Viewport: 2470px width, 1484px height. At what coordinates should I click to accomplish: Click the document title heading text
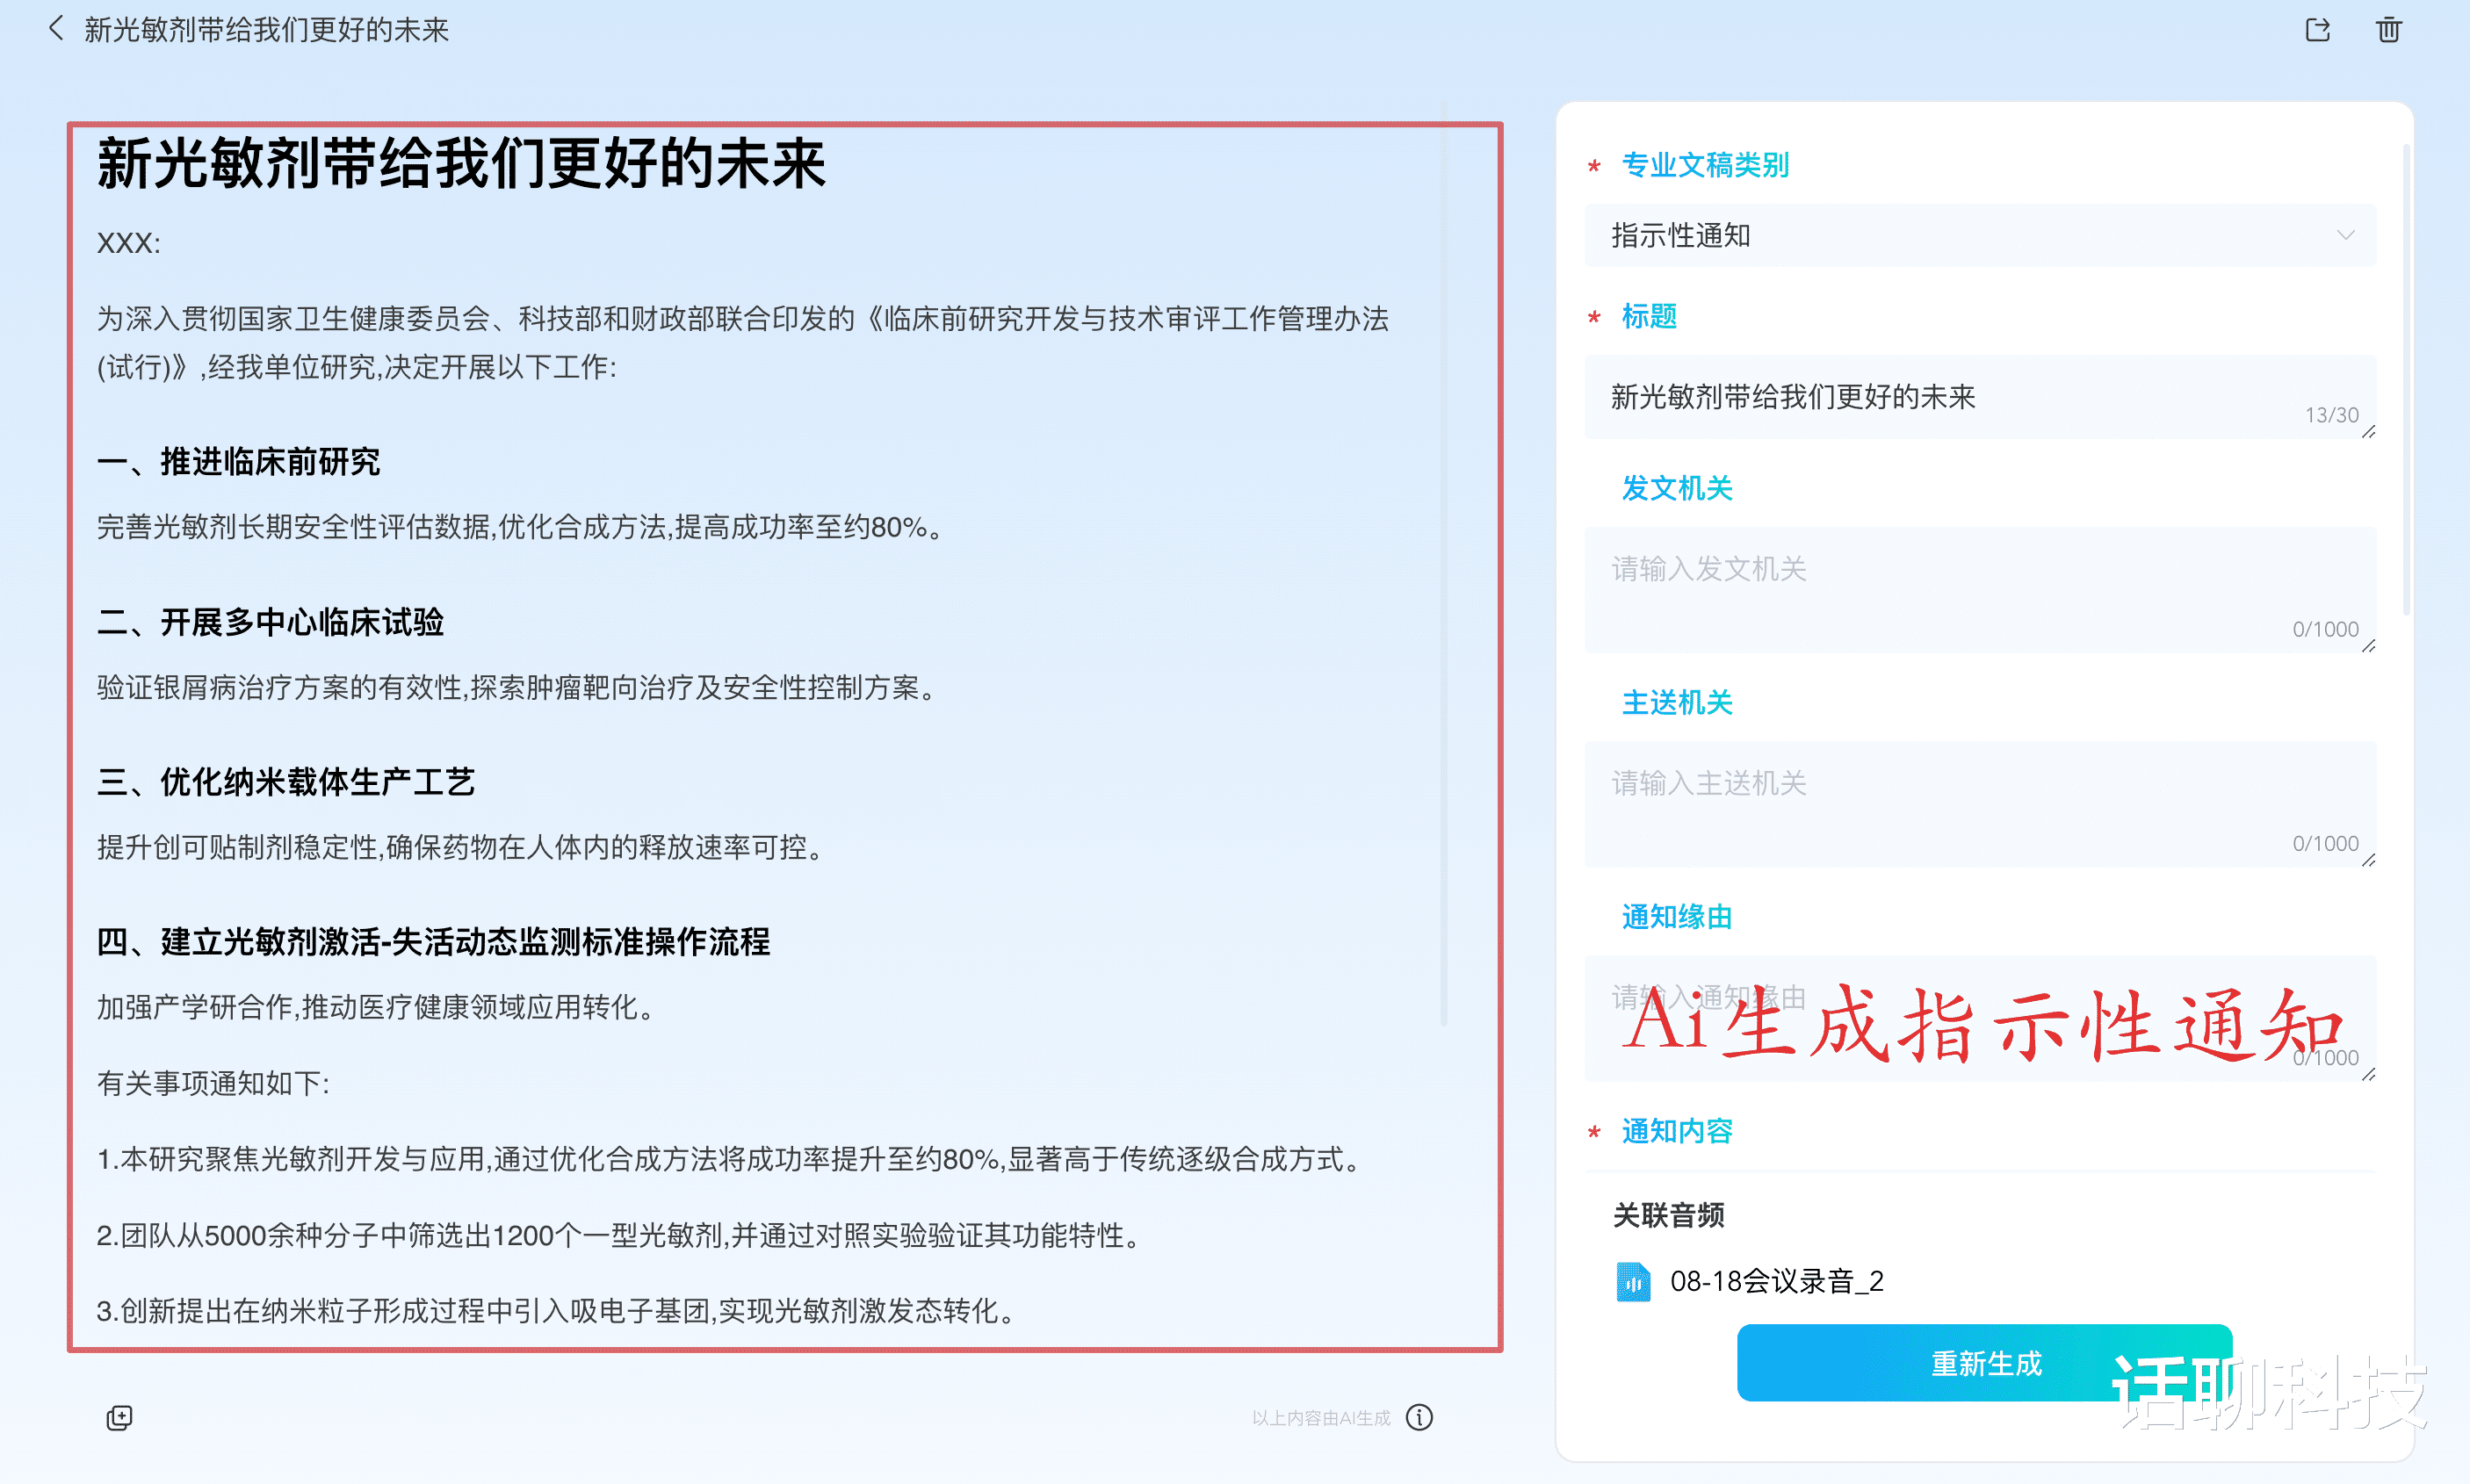pyautogui.click(x=461, y=164)
